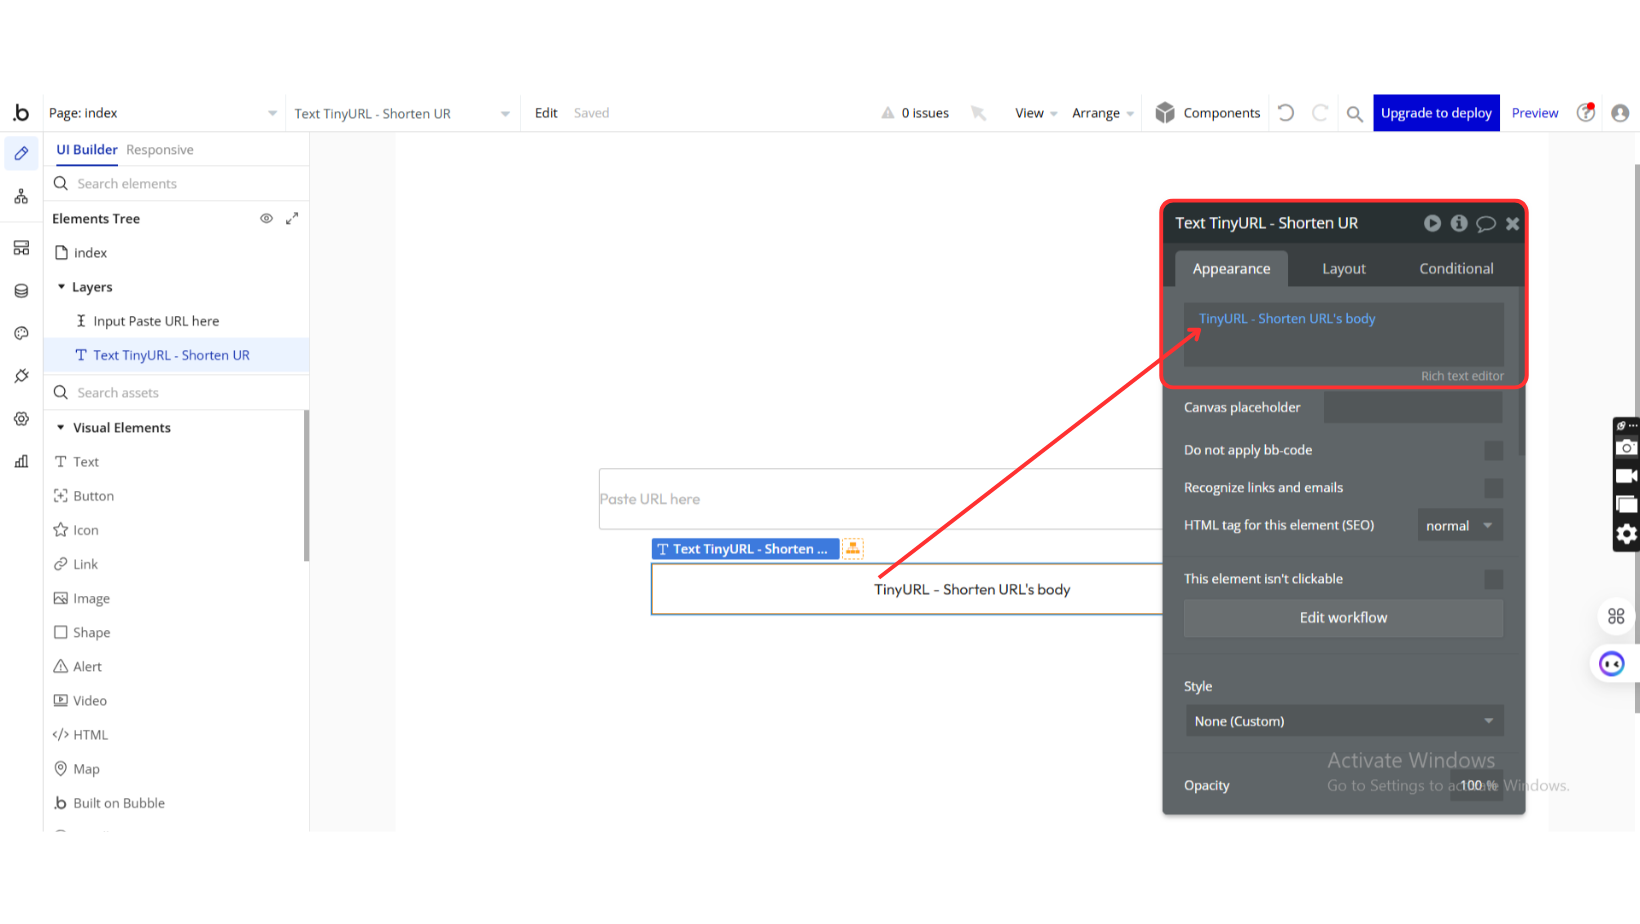Click the property editor comment bubble icon
This screenshot has height=924, width=1640.
click(x=1486, y=224)
